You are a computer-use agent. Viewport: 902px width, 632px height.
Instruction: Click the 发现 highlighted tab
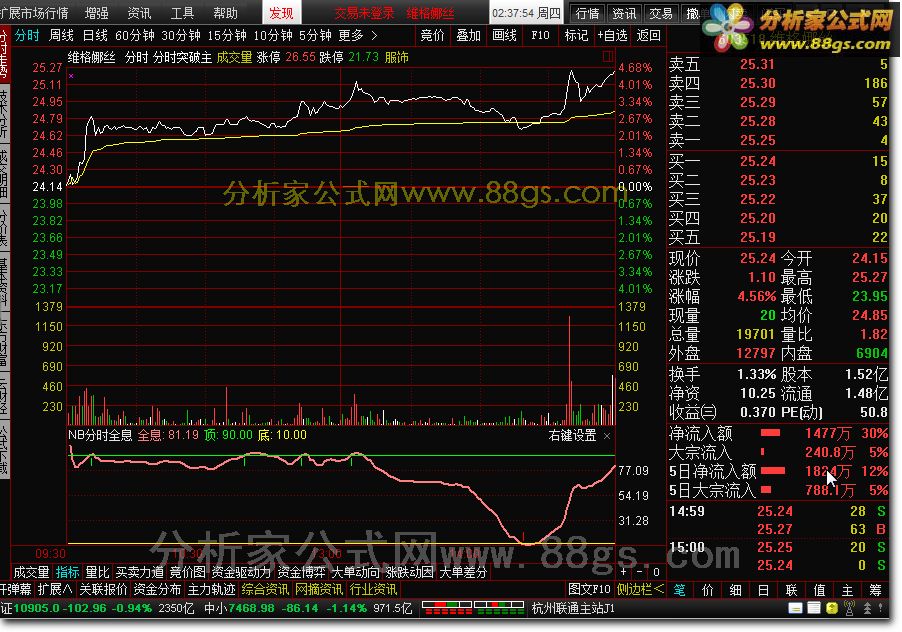click(x=281, y=13)
